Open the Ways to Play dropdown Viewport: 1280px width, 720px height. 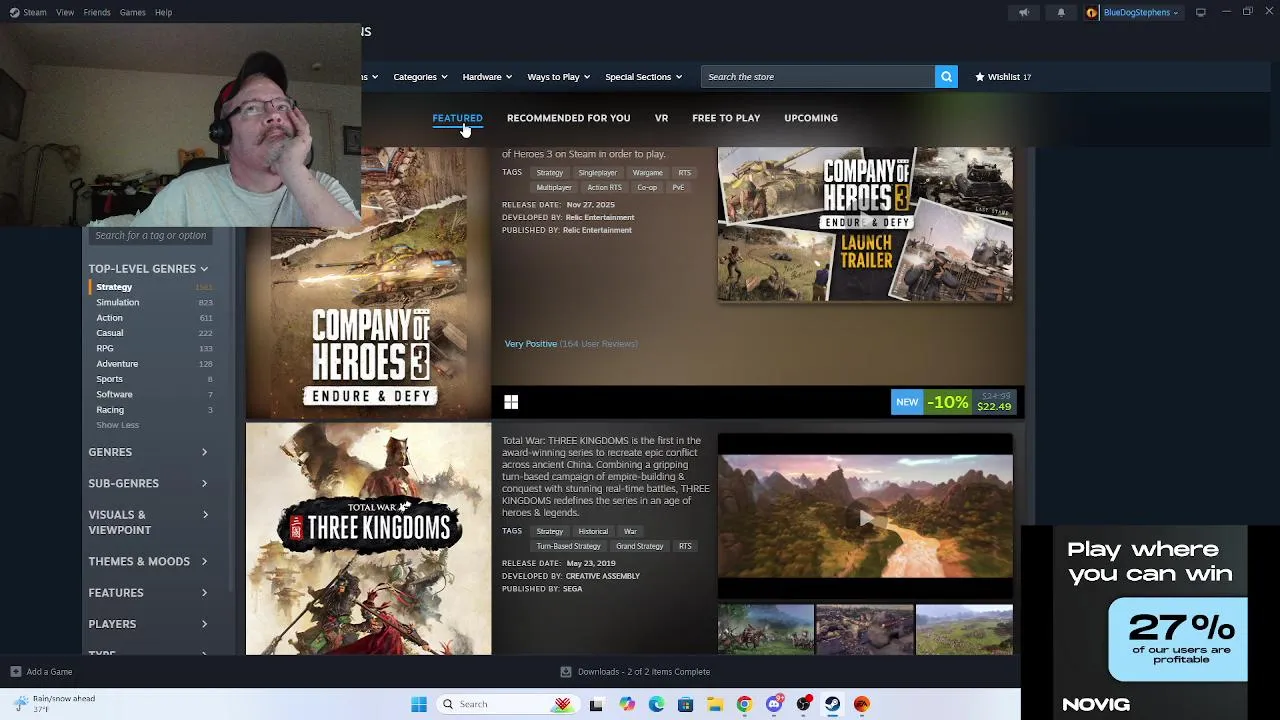point(559,77)
